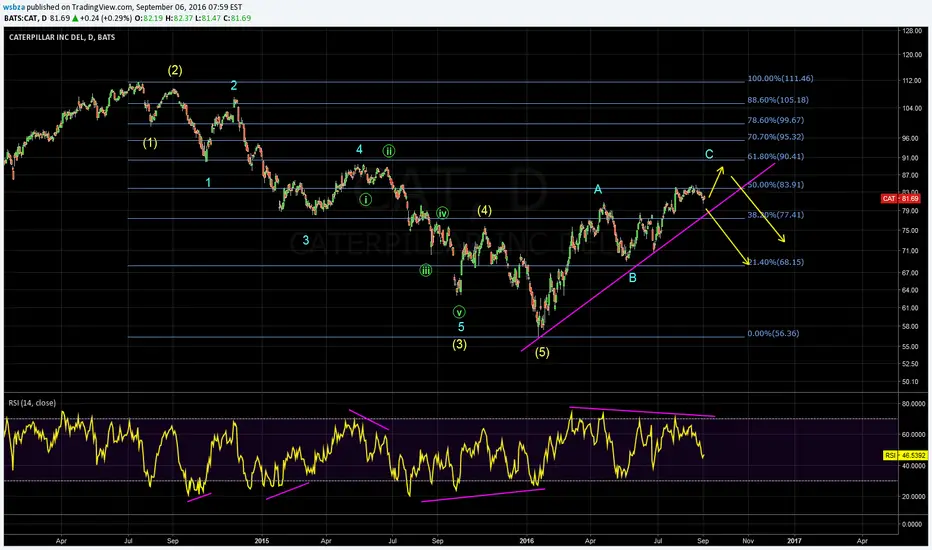
Task: Click the wave C label
Action: 709,154
